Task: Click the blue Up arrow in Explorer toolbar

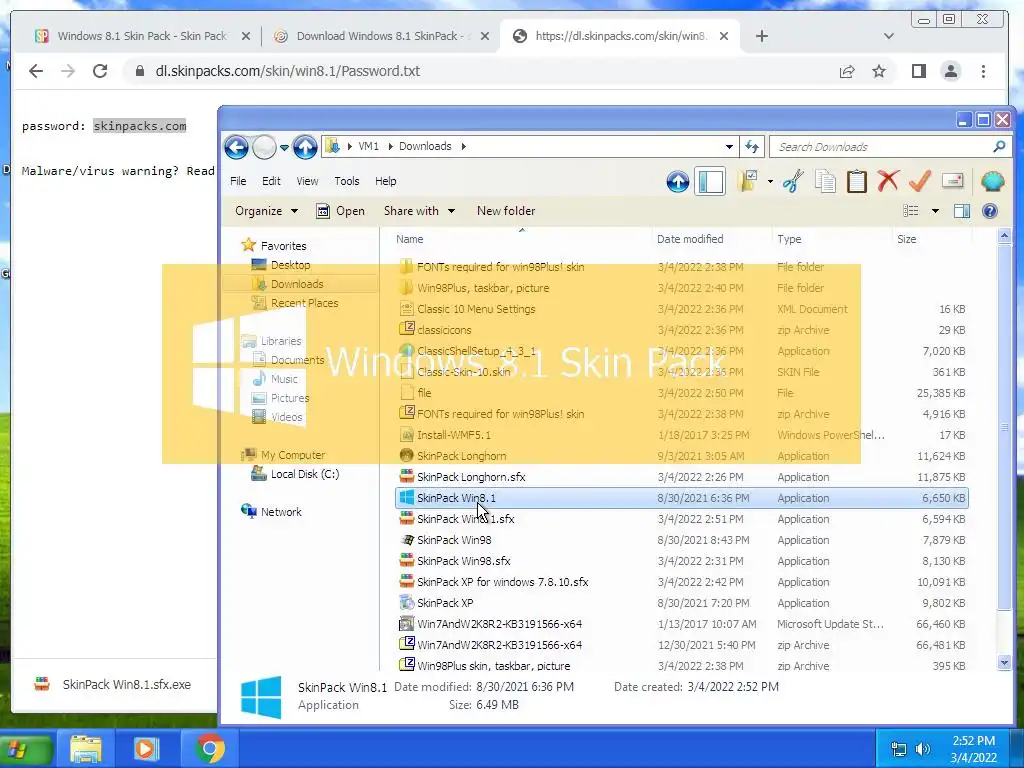Action: coord(678,182)
